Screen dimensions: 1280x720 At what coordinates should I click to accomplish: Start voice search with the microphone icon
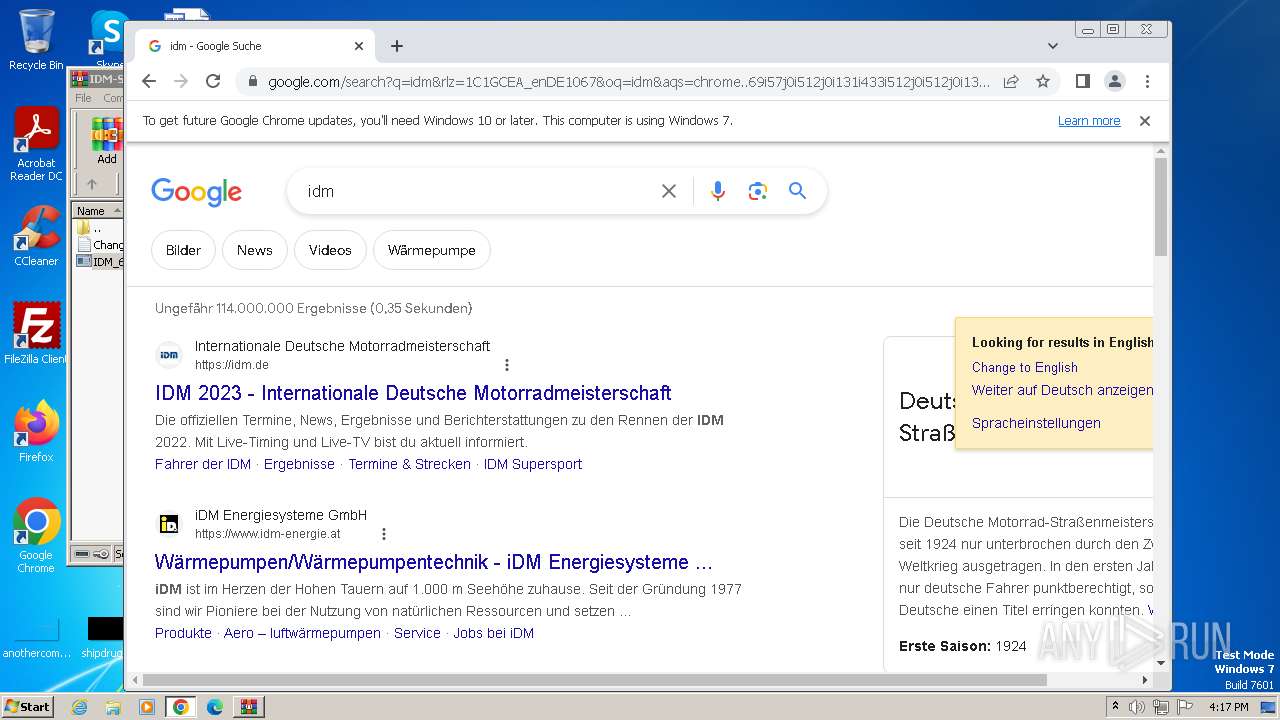[x=718, y=191]
